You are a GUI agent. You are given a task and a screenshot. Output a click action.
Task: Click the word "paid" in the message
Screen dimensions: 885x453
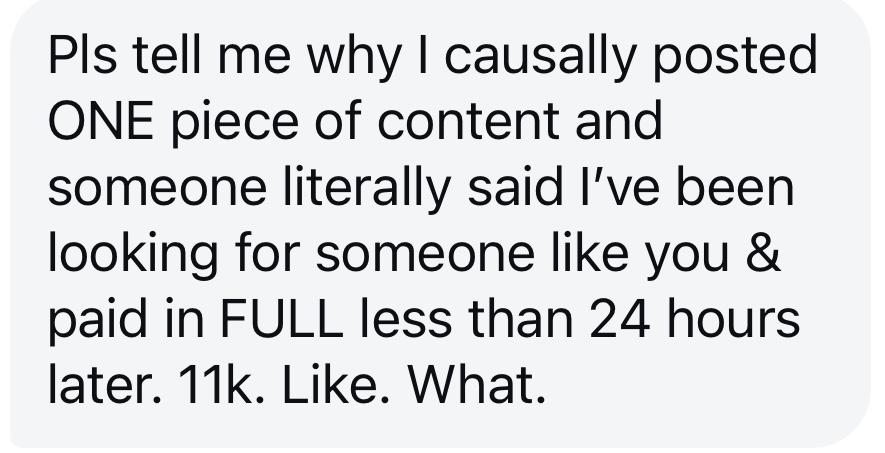tap(98, 321)
